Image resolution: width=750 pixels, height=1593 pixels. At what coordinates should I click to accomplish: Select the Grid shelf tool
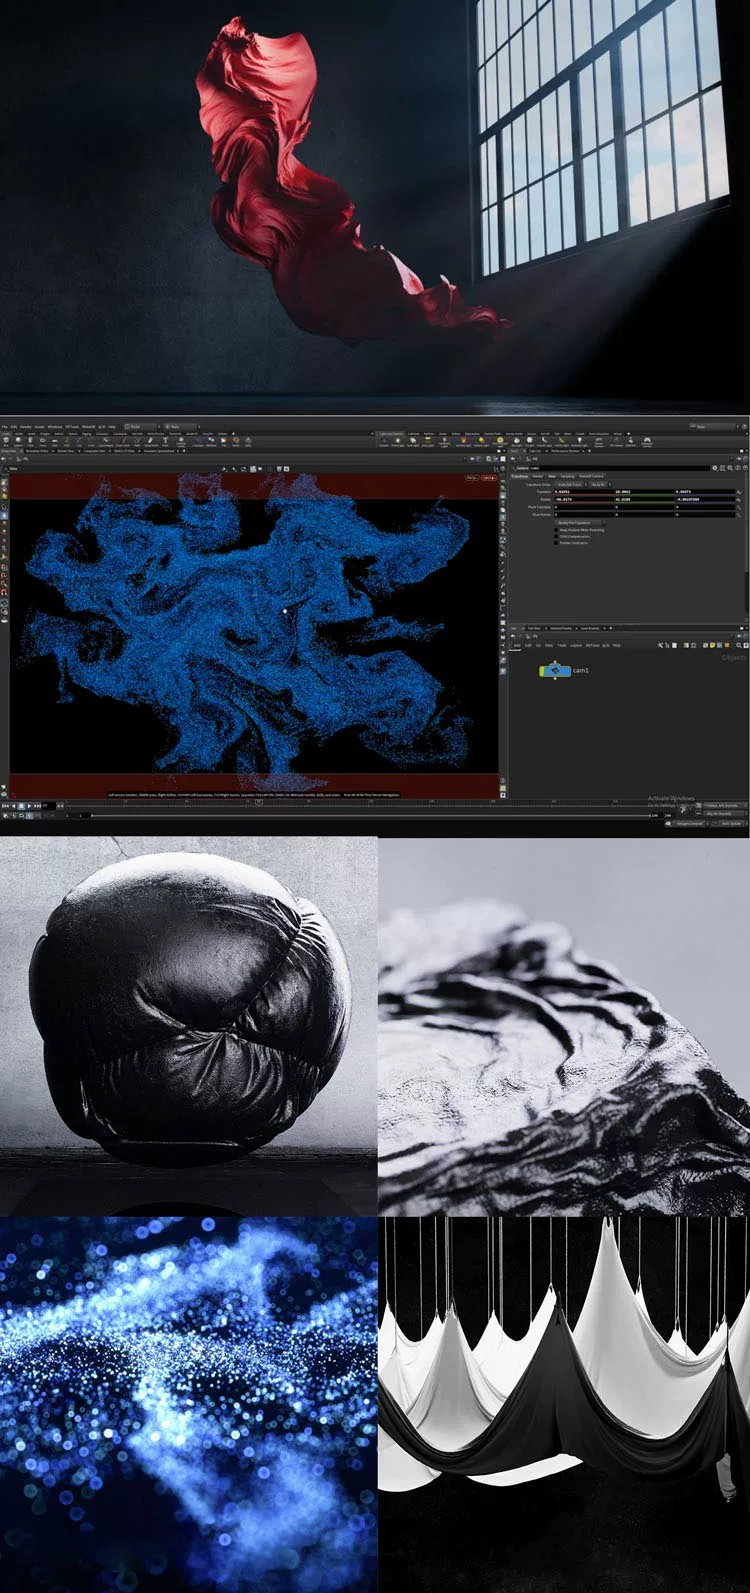(54, 441)
